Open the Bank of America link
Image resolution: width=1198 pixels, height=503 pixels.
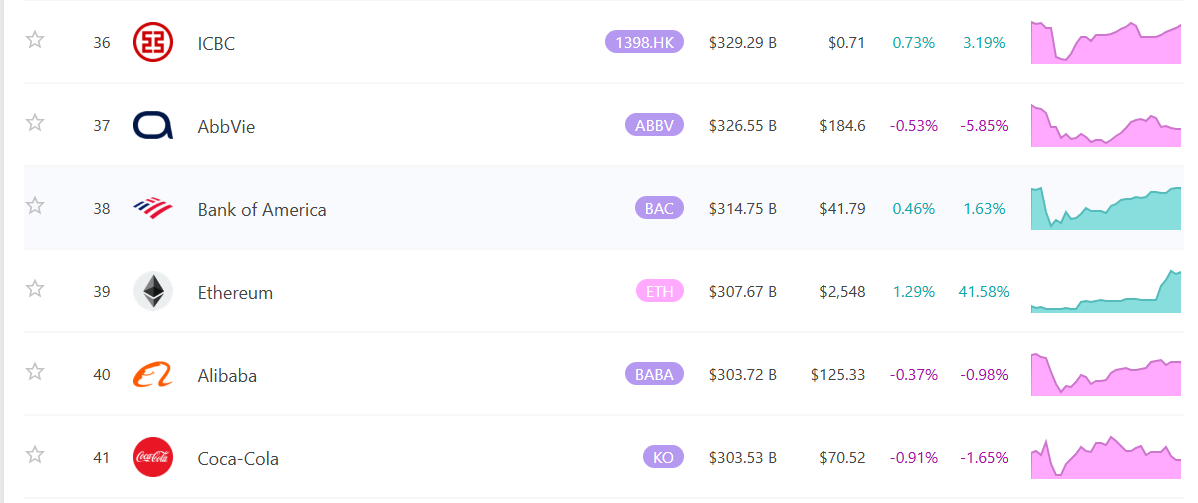[x=262, y=209]
